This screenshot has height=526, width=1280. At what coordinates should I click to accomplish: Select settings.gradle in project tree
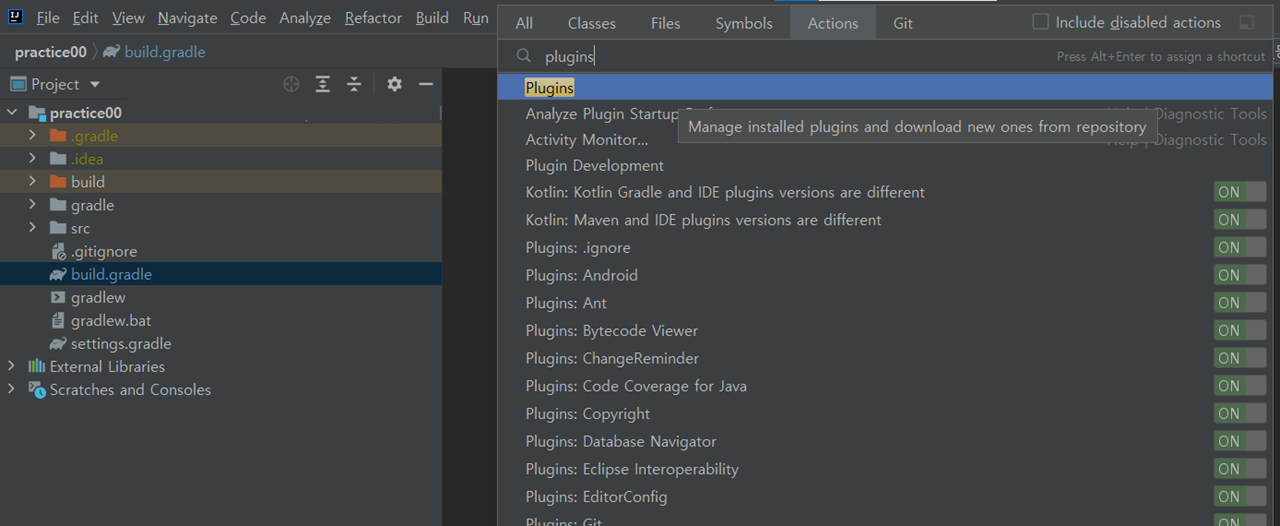click(x=121, y=344)
